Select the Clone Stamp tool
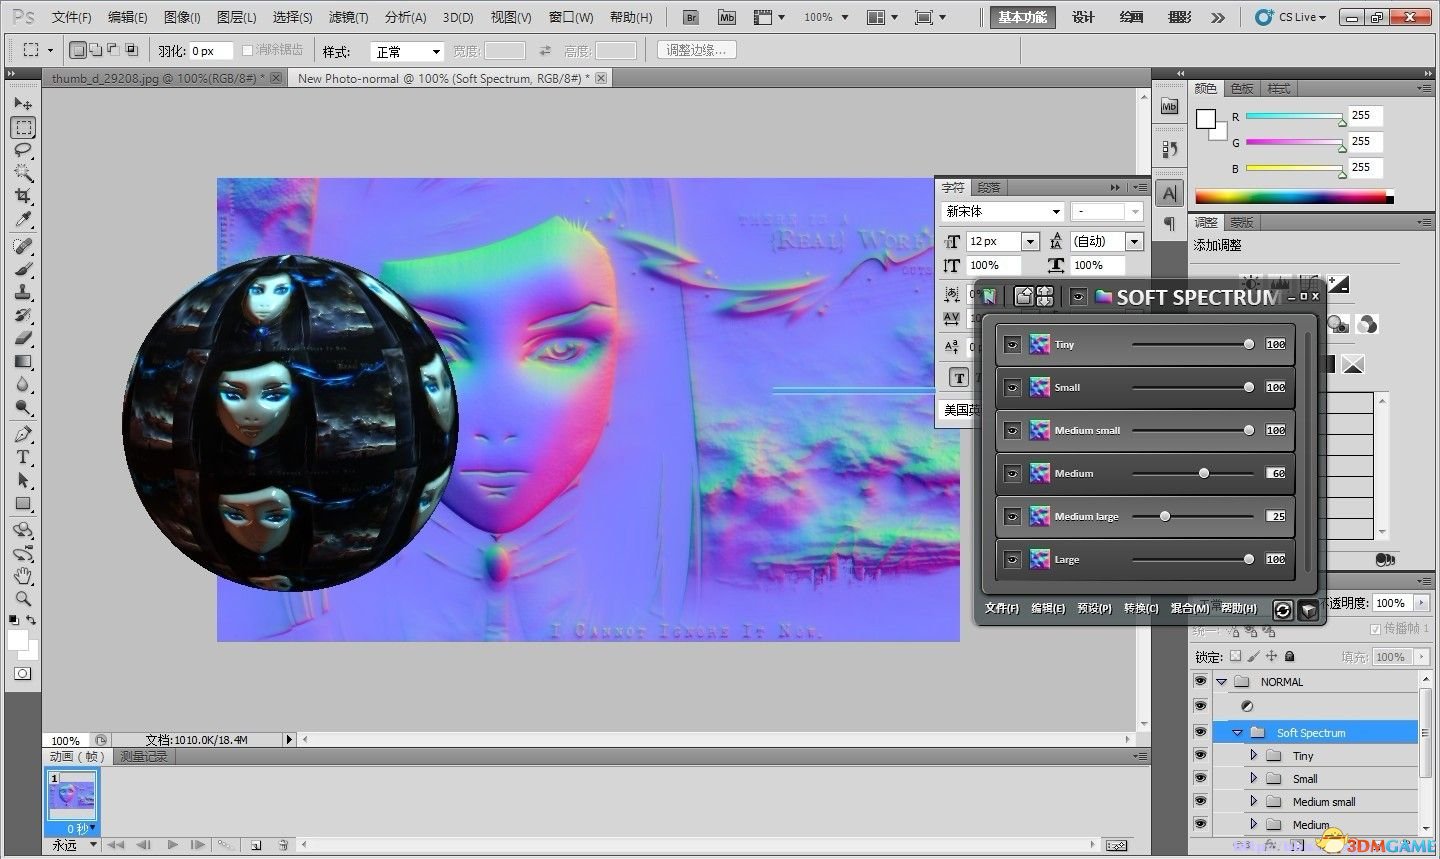Viewport: 1440px width, 859px height. click(23, 292)
